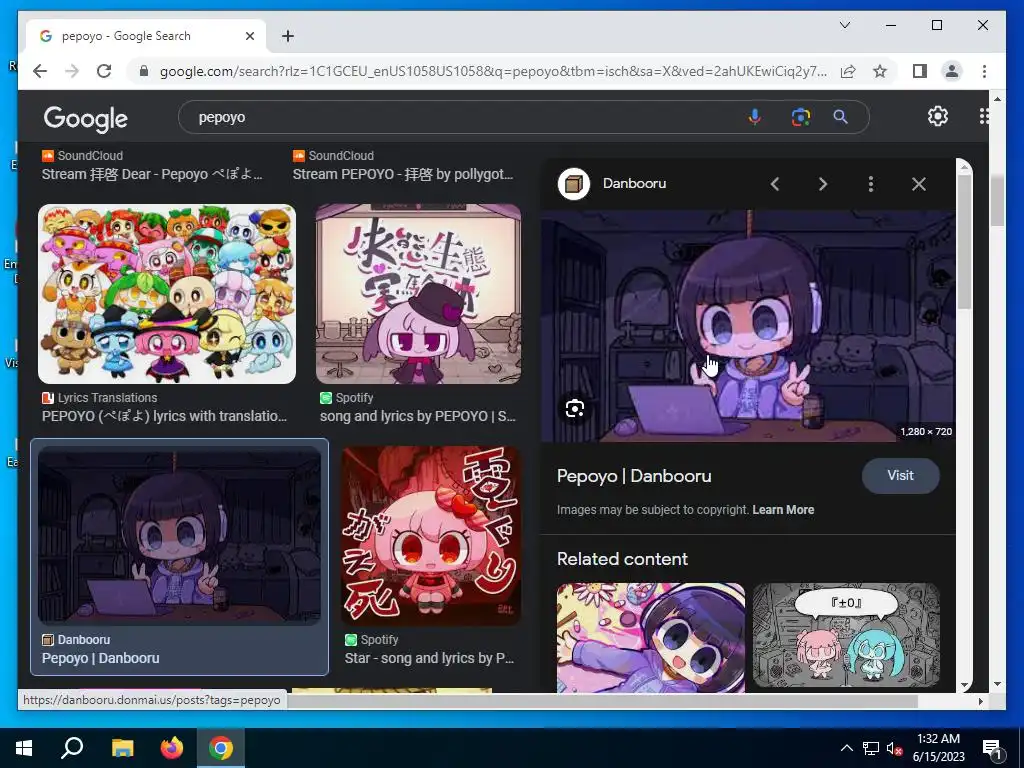Switch to Chrome on the taskbar
The height and width of the screenshot is (768, 1024).
click(x=221, y=748)
